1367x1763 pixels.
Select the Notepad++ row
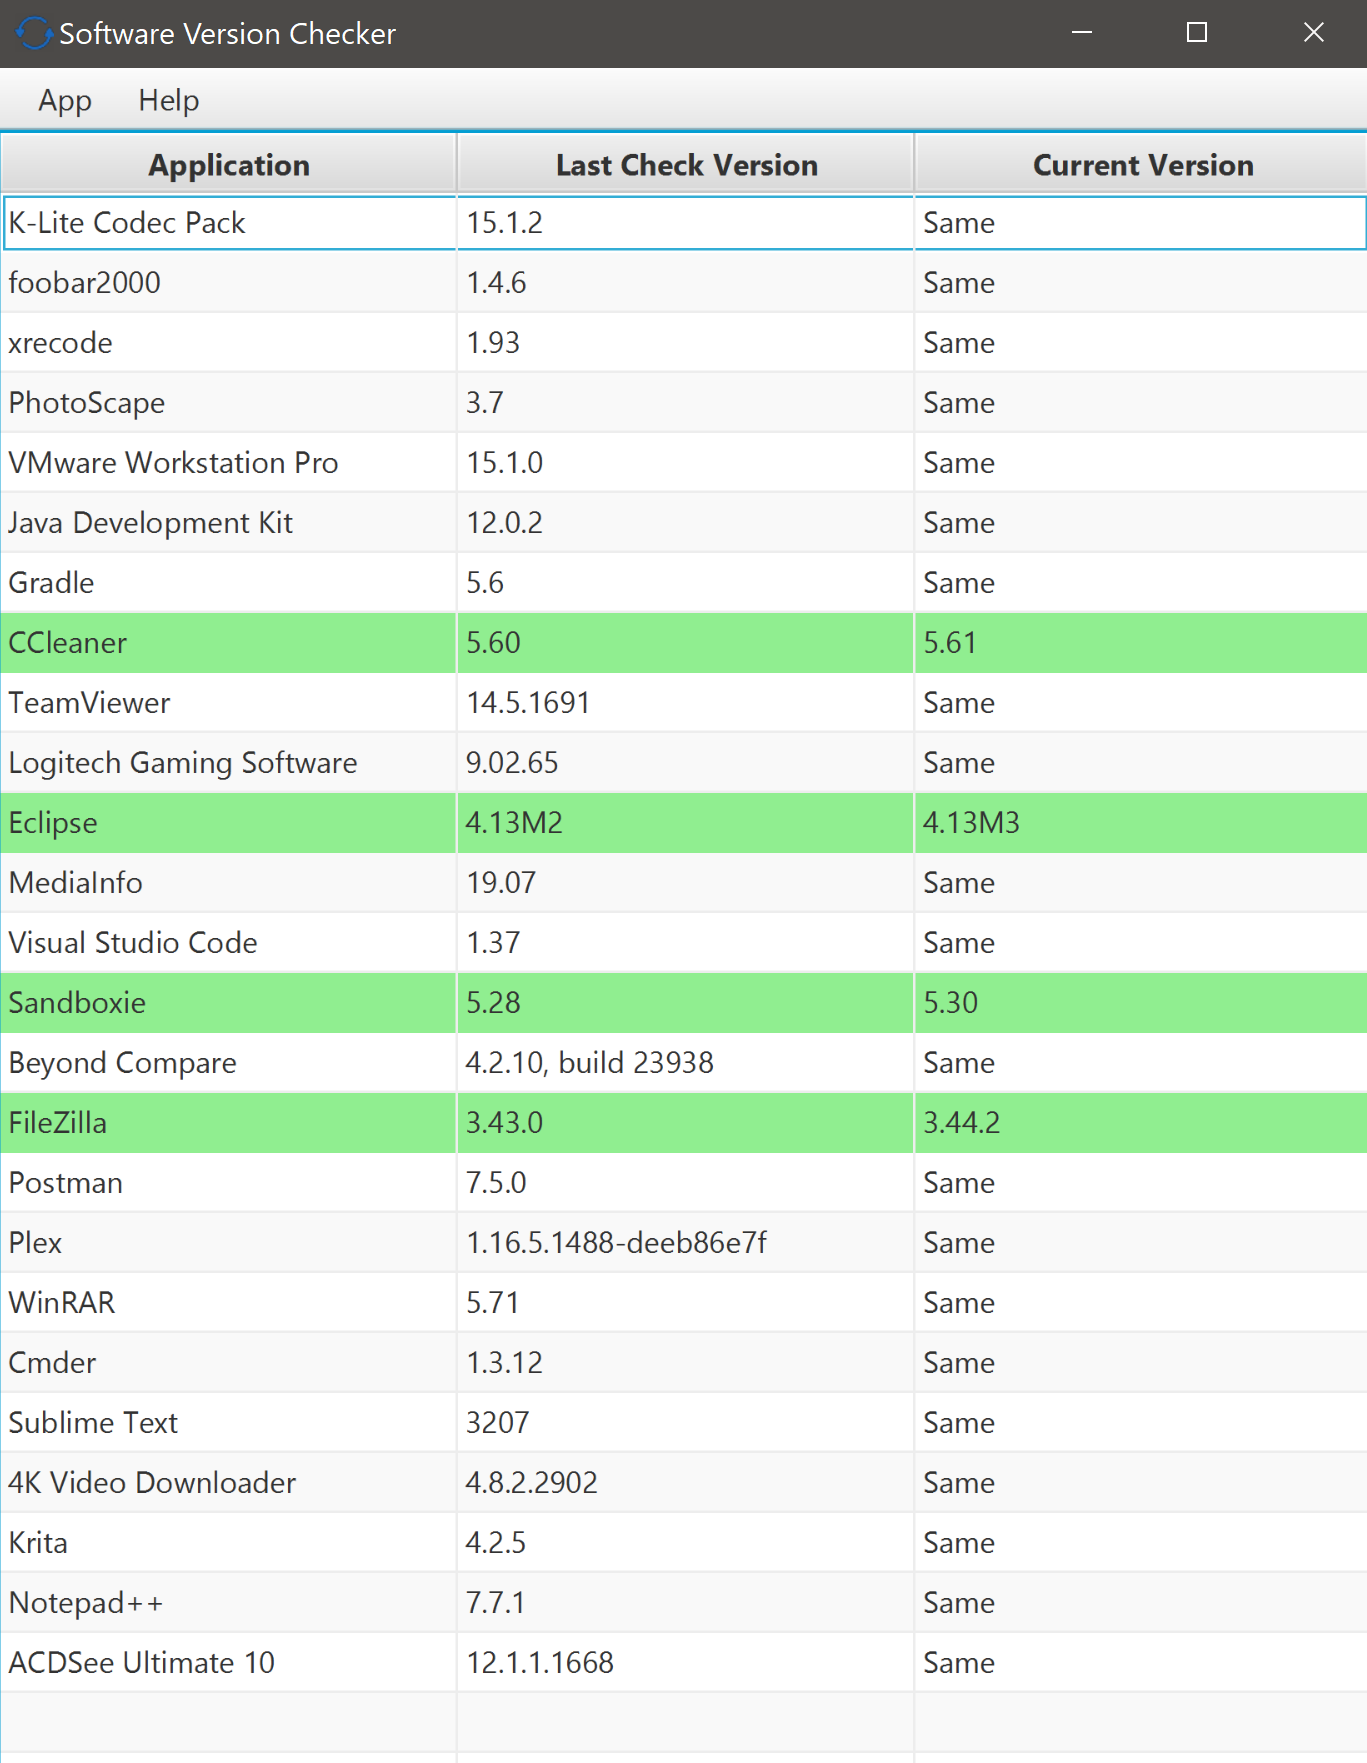pos(684,1603)
